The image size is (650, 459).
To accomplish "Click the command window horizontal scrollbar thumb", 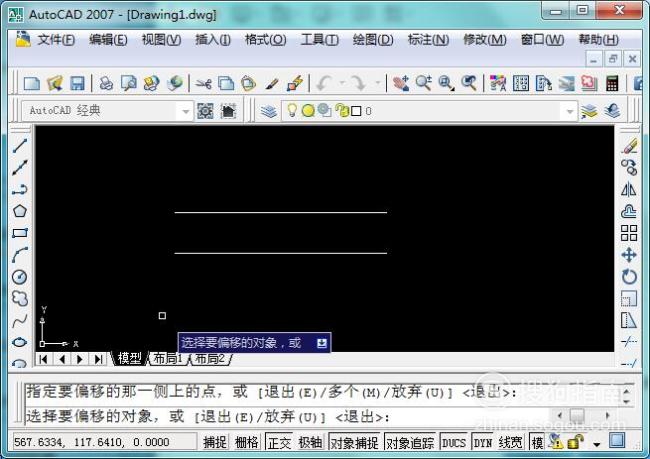I will [x=577, y=415].
